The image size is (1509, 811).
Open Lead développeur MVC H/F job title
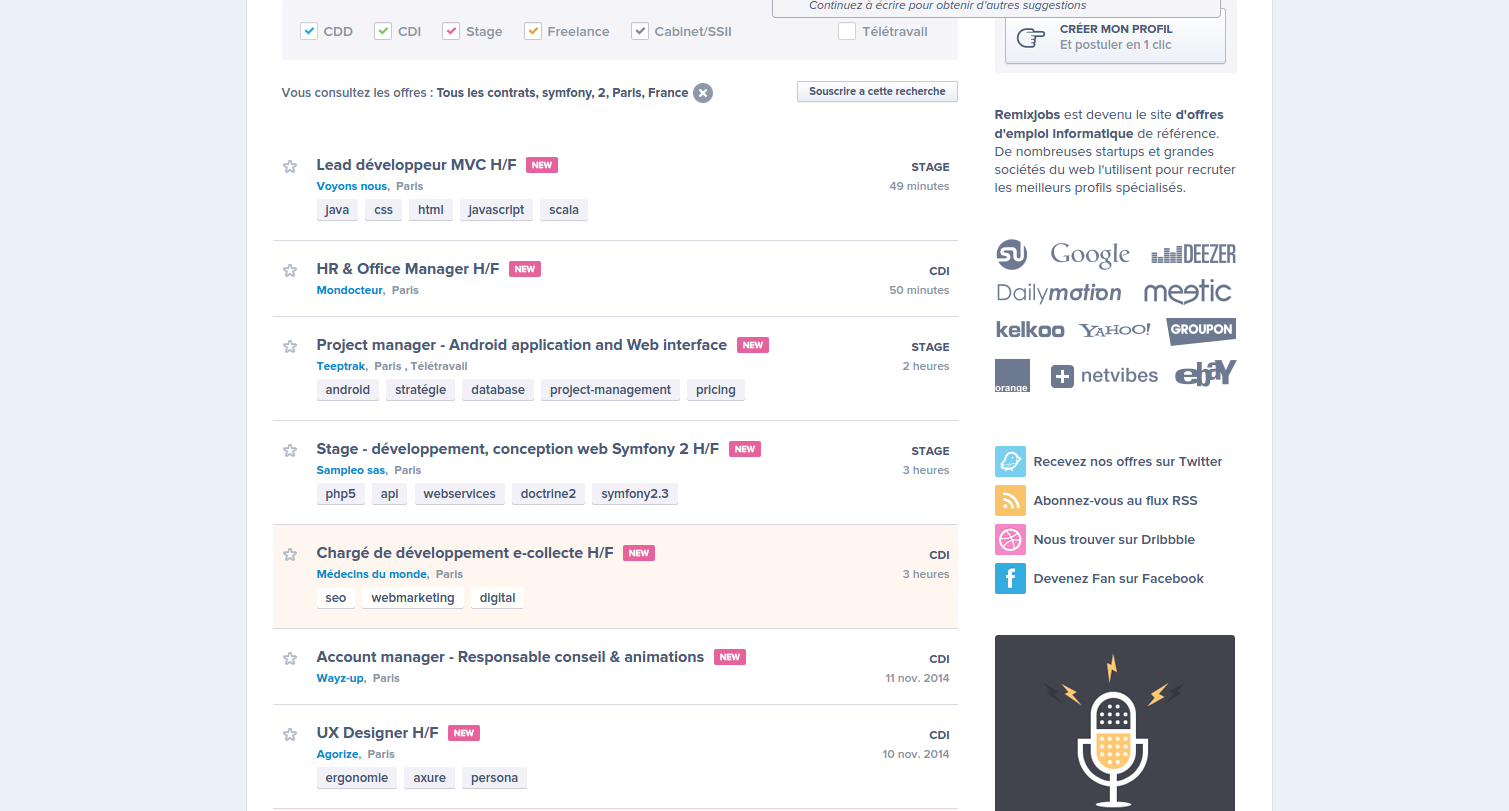pyautogui.click(x=416, y=165)
